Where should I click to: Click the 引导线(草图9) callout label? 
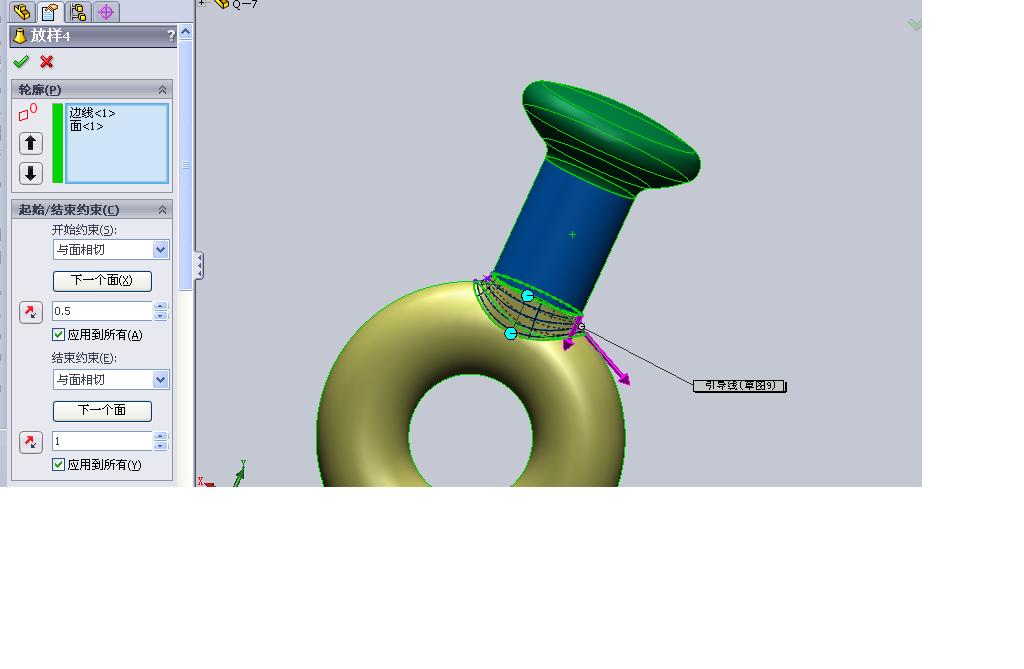pos(739,386)
